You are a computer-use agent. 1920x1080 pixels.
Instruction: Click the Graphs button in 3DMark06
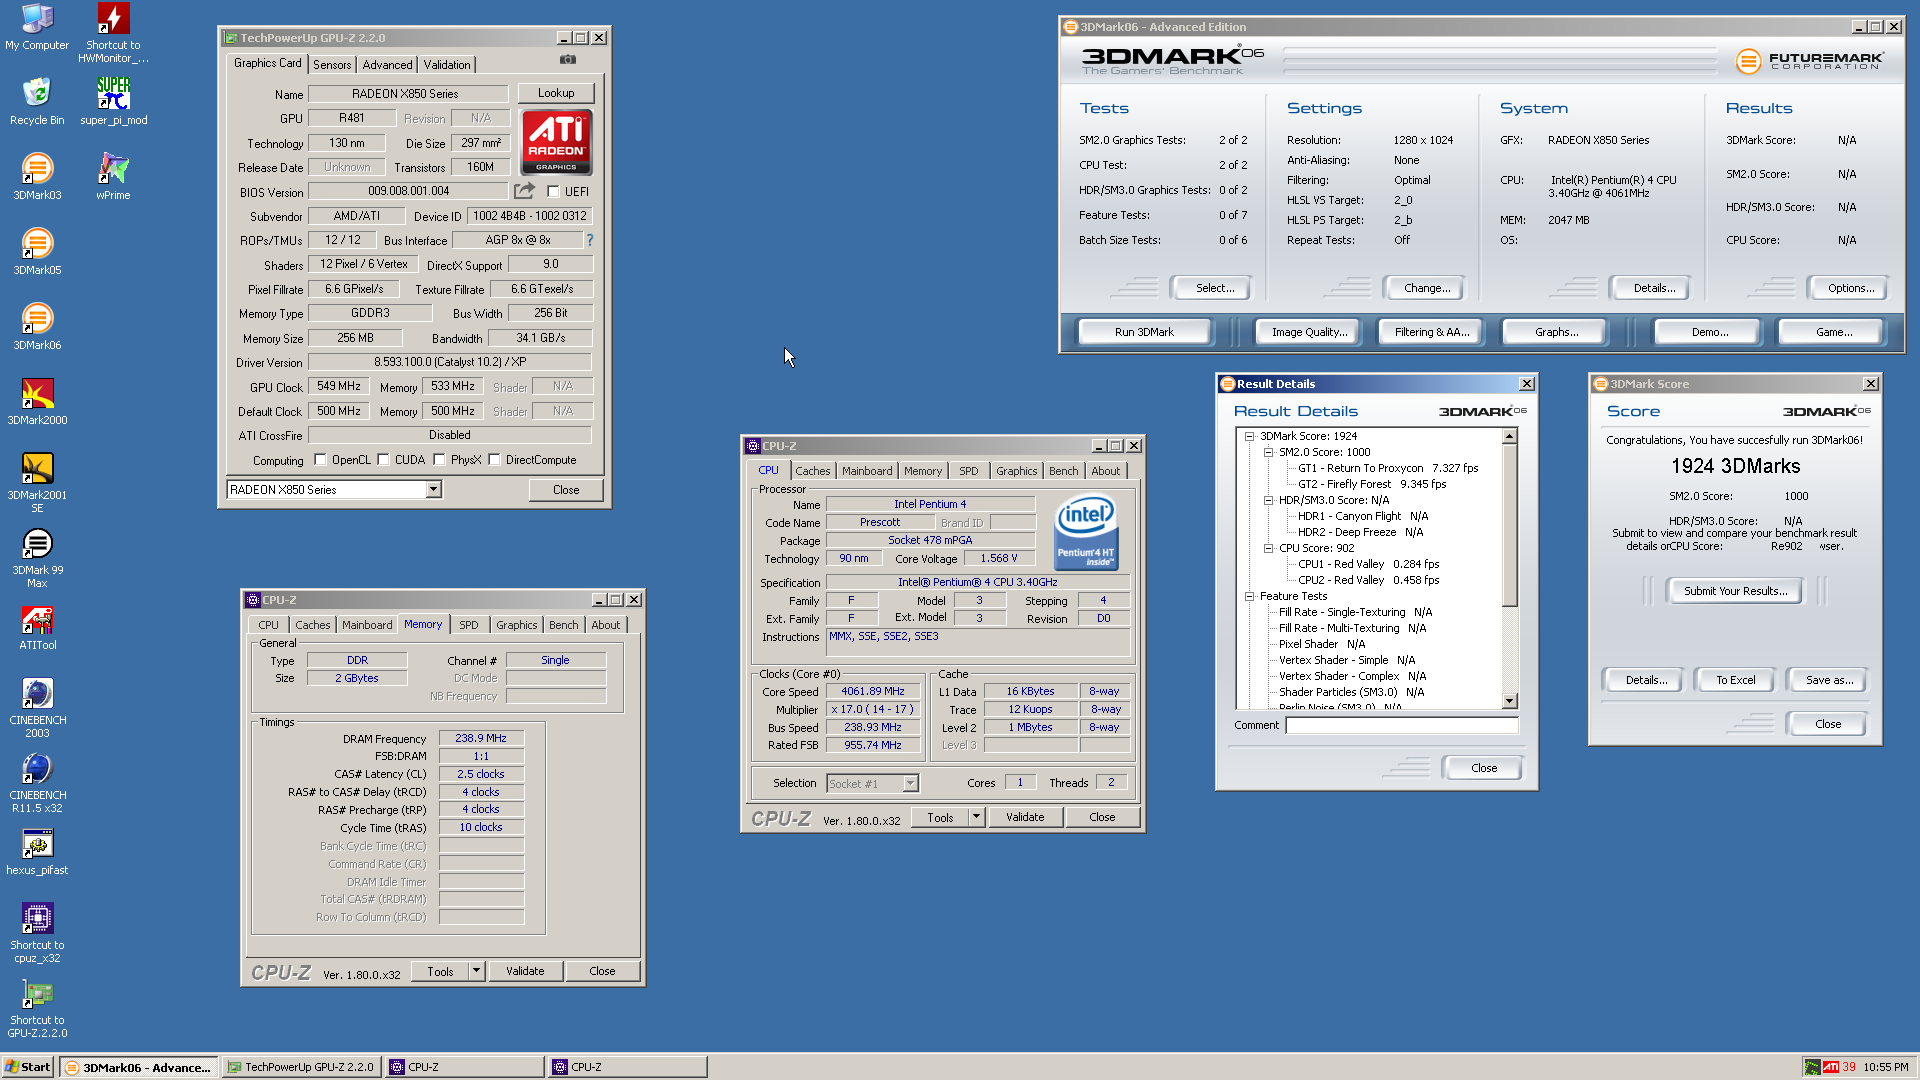[1556, 332]
